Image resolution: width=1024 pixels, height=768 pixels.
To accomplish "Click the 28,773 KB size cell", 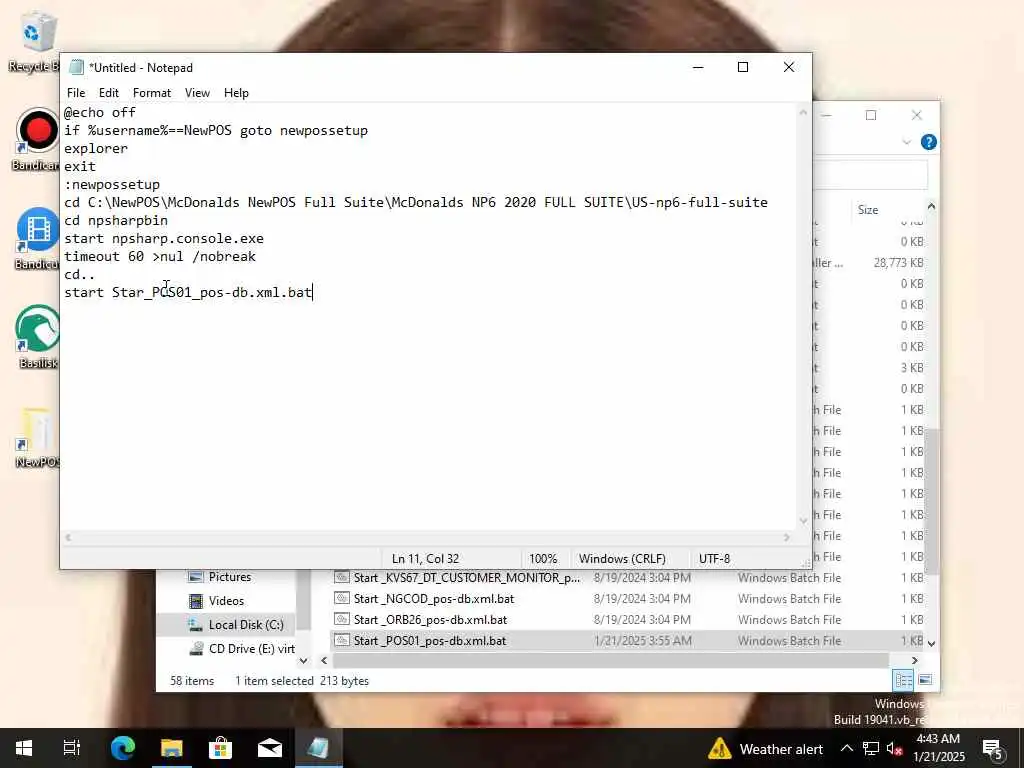I will 898,263.
